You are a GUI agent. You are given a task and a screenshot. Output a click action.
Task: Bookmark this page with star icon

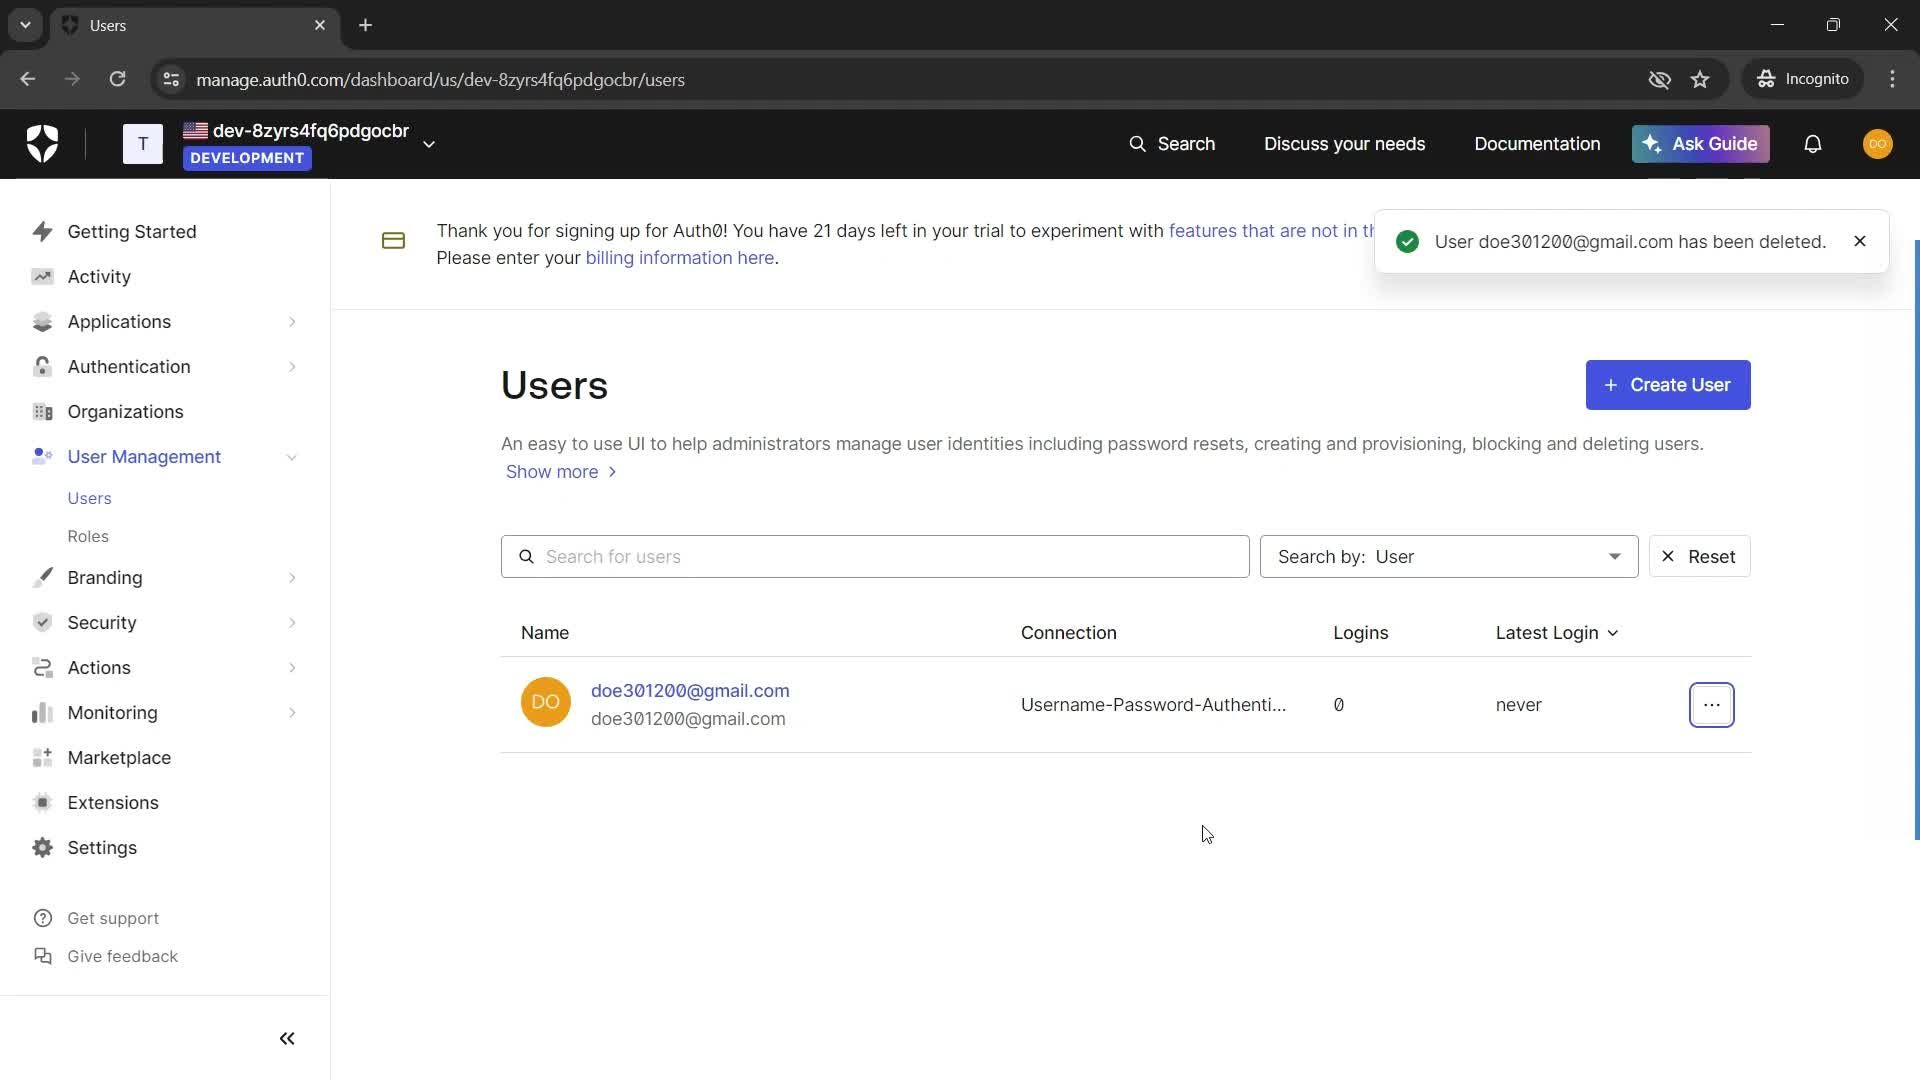click(1700, 79)
